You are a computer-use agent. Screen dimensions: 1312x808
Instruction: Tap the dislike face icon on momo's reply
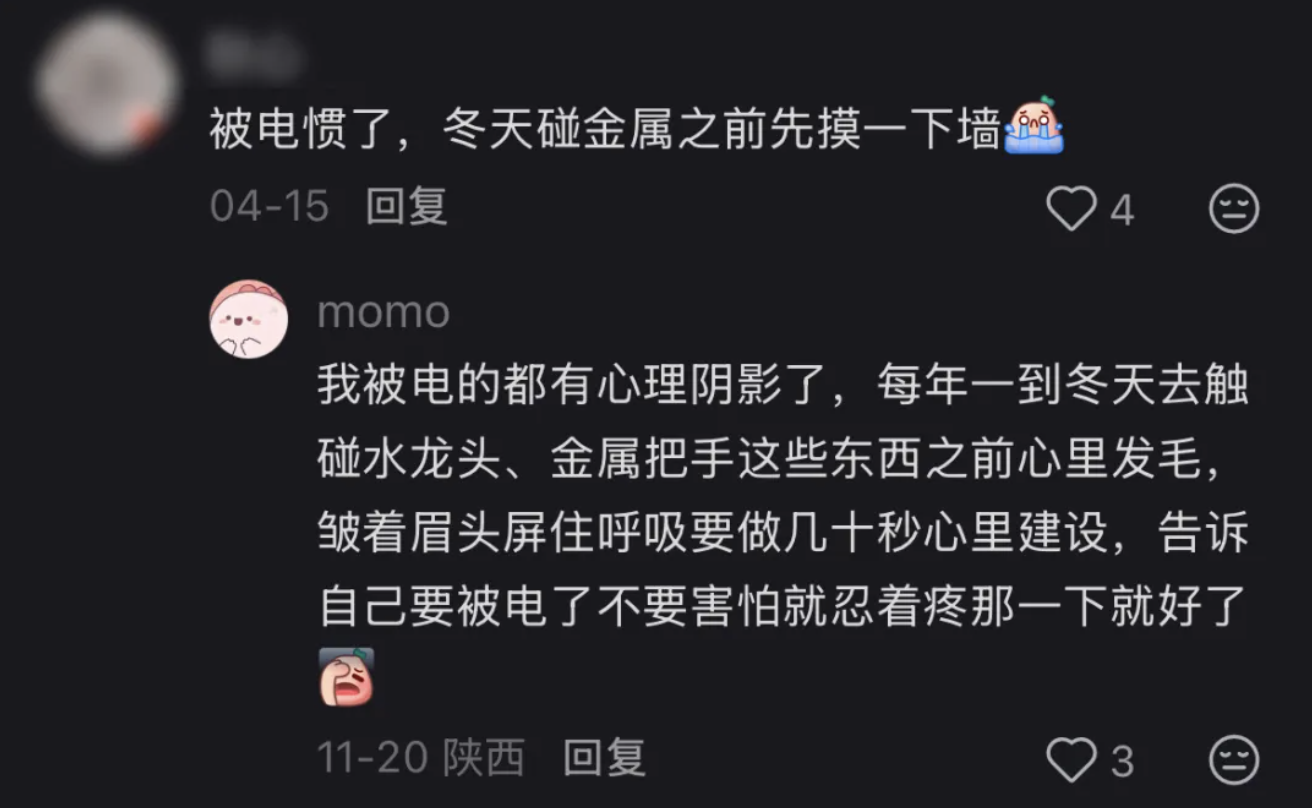(1234, 761)
